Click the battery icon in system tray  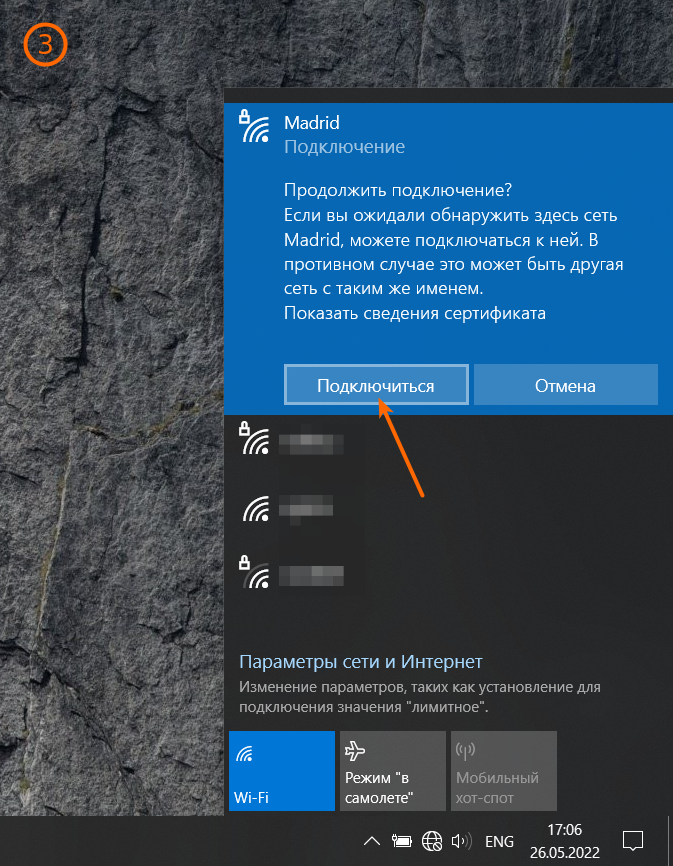(x=402, y=840)
